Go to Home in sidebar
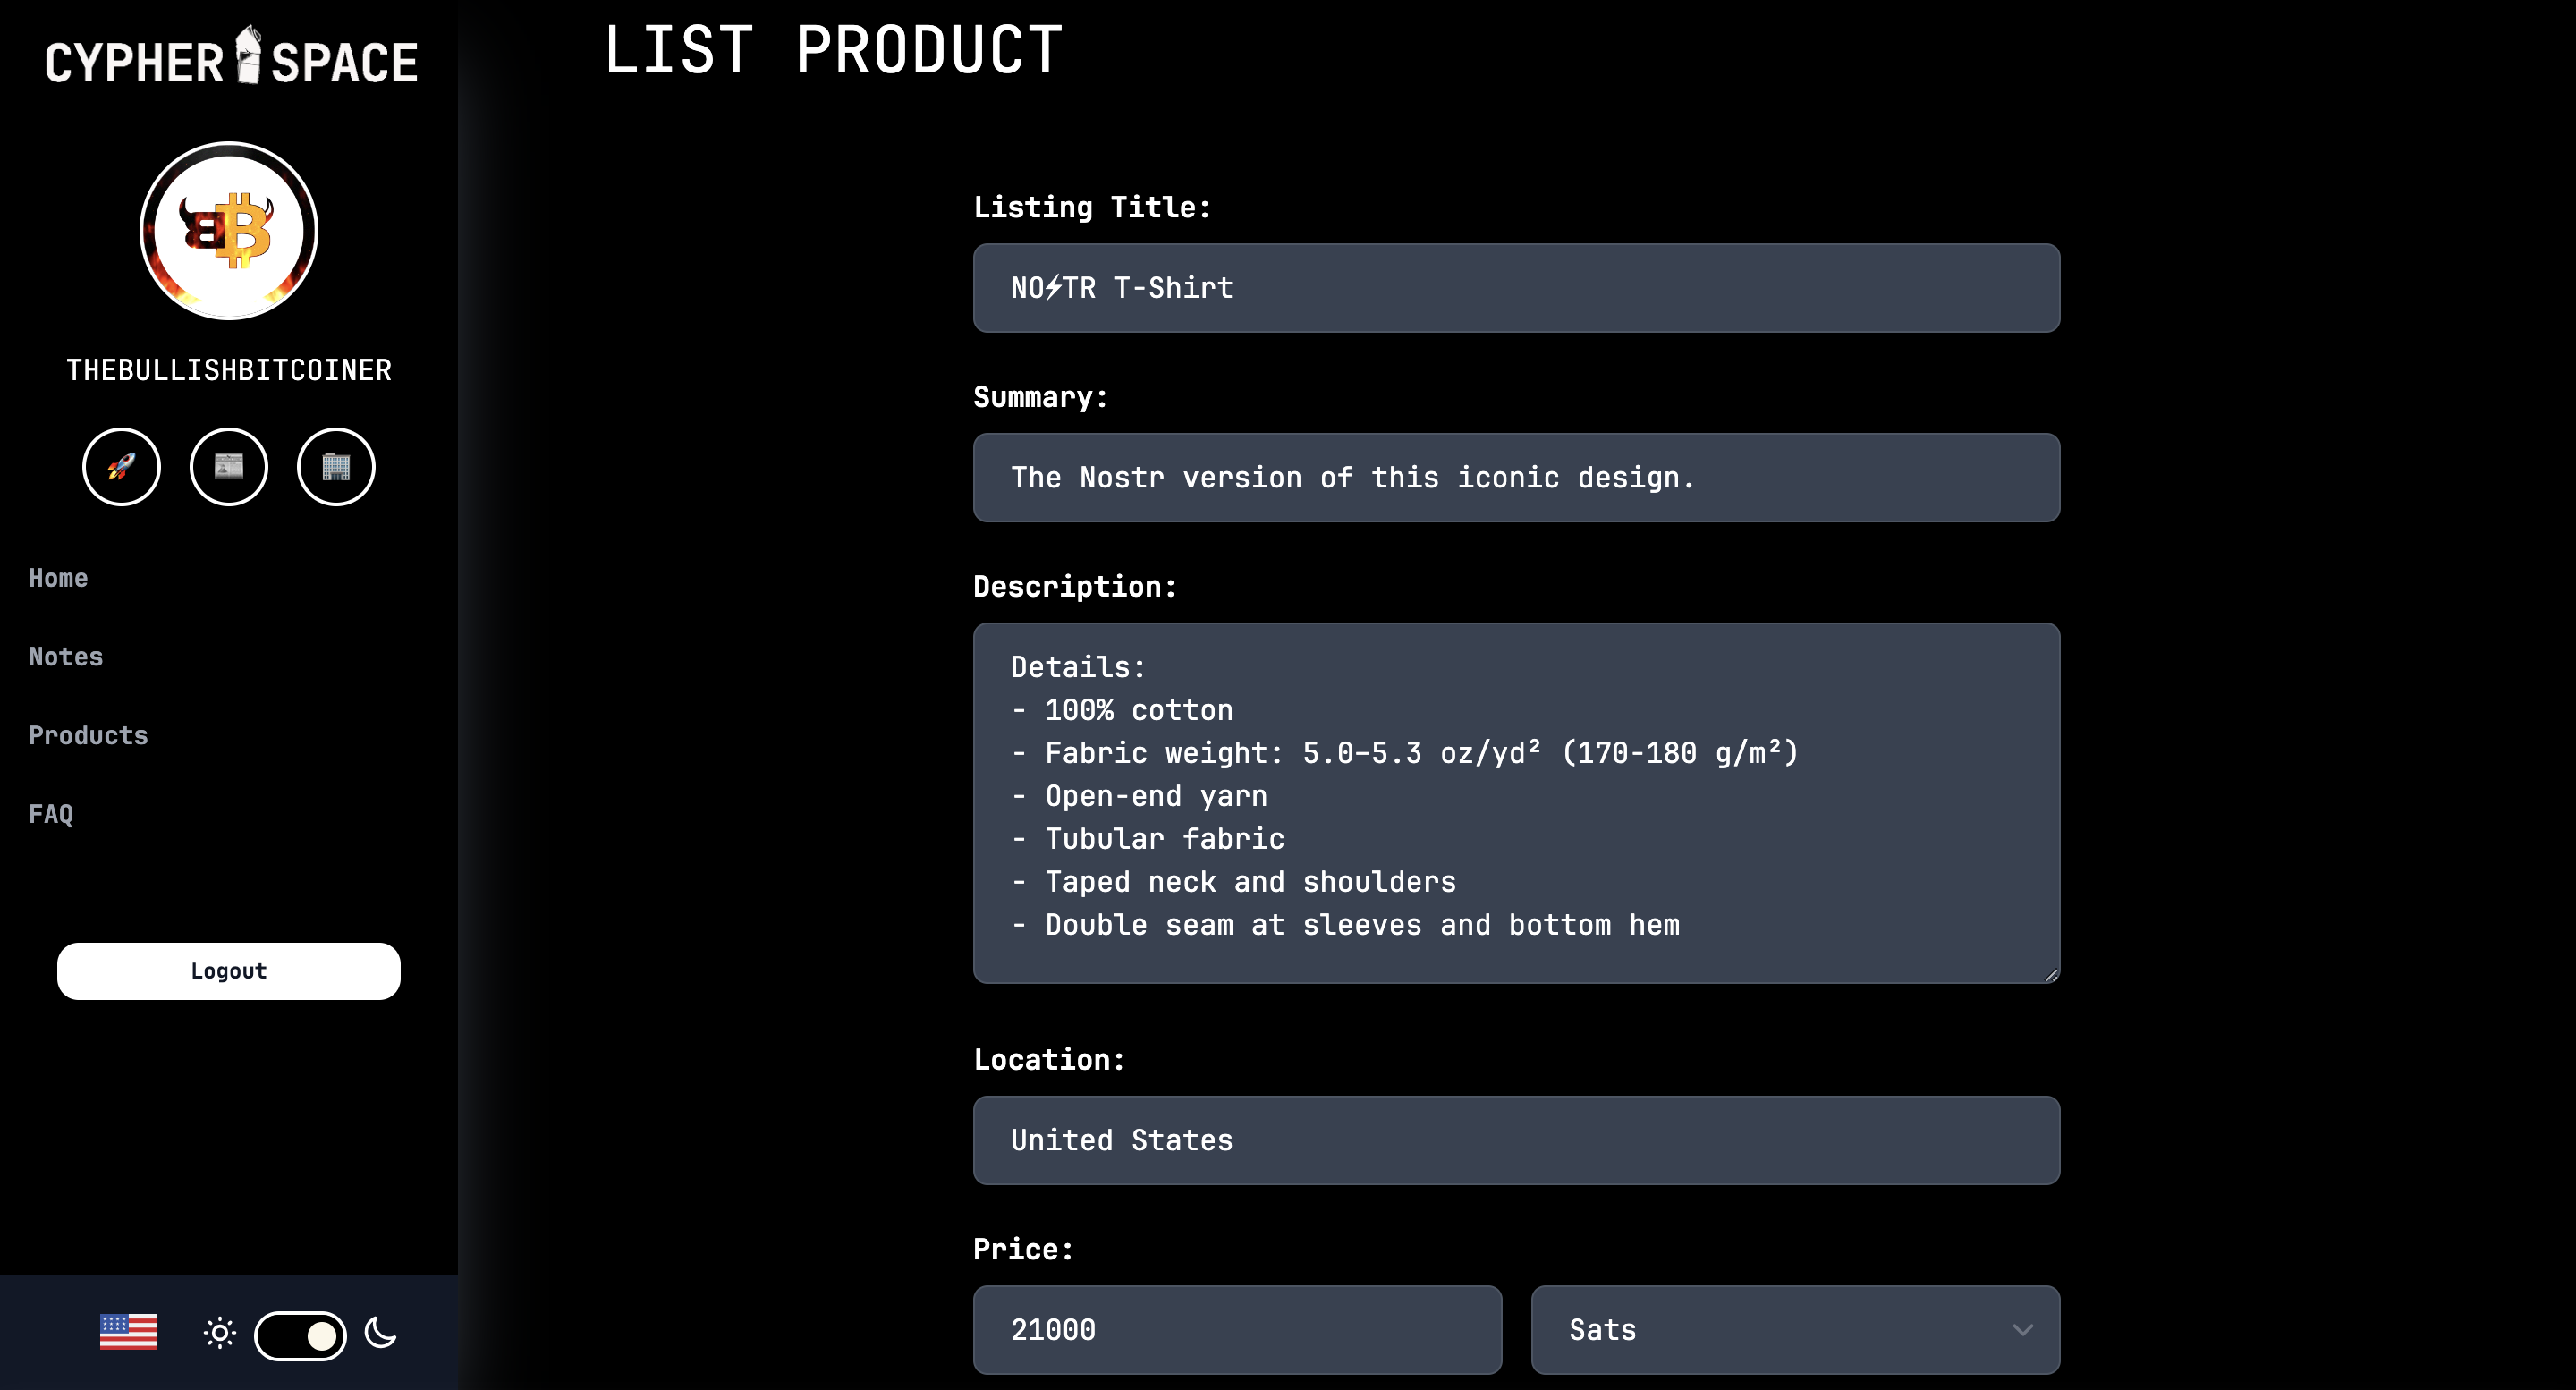The image size is (2576, 1390). 58,578
